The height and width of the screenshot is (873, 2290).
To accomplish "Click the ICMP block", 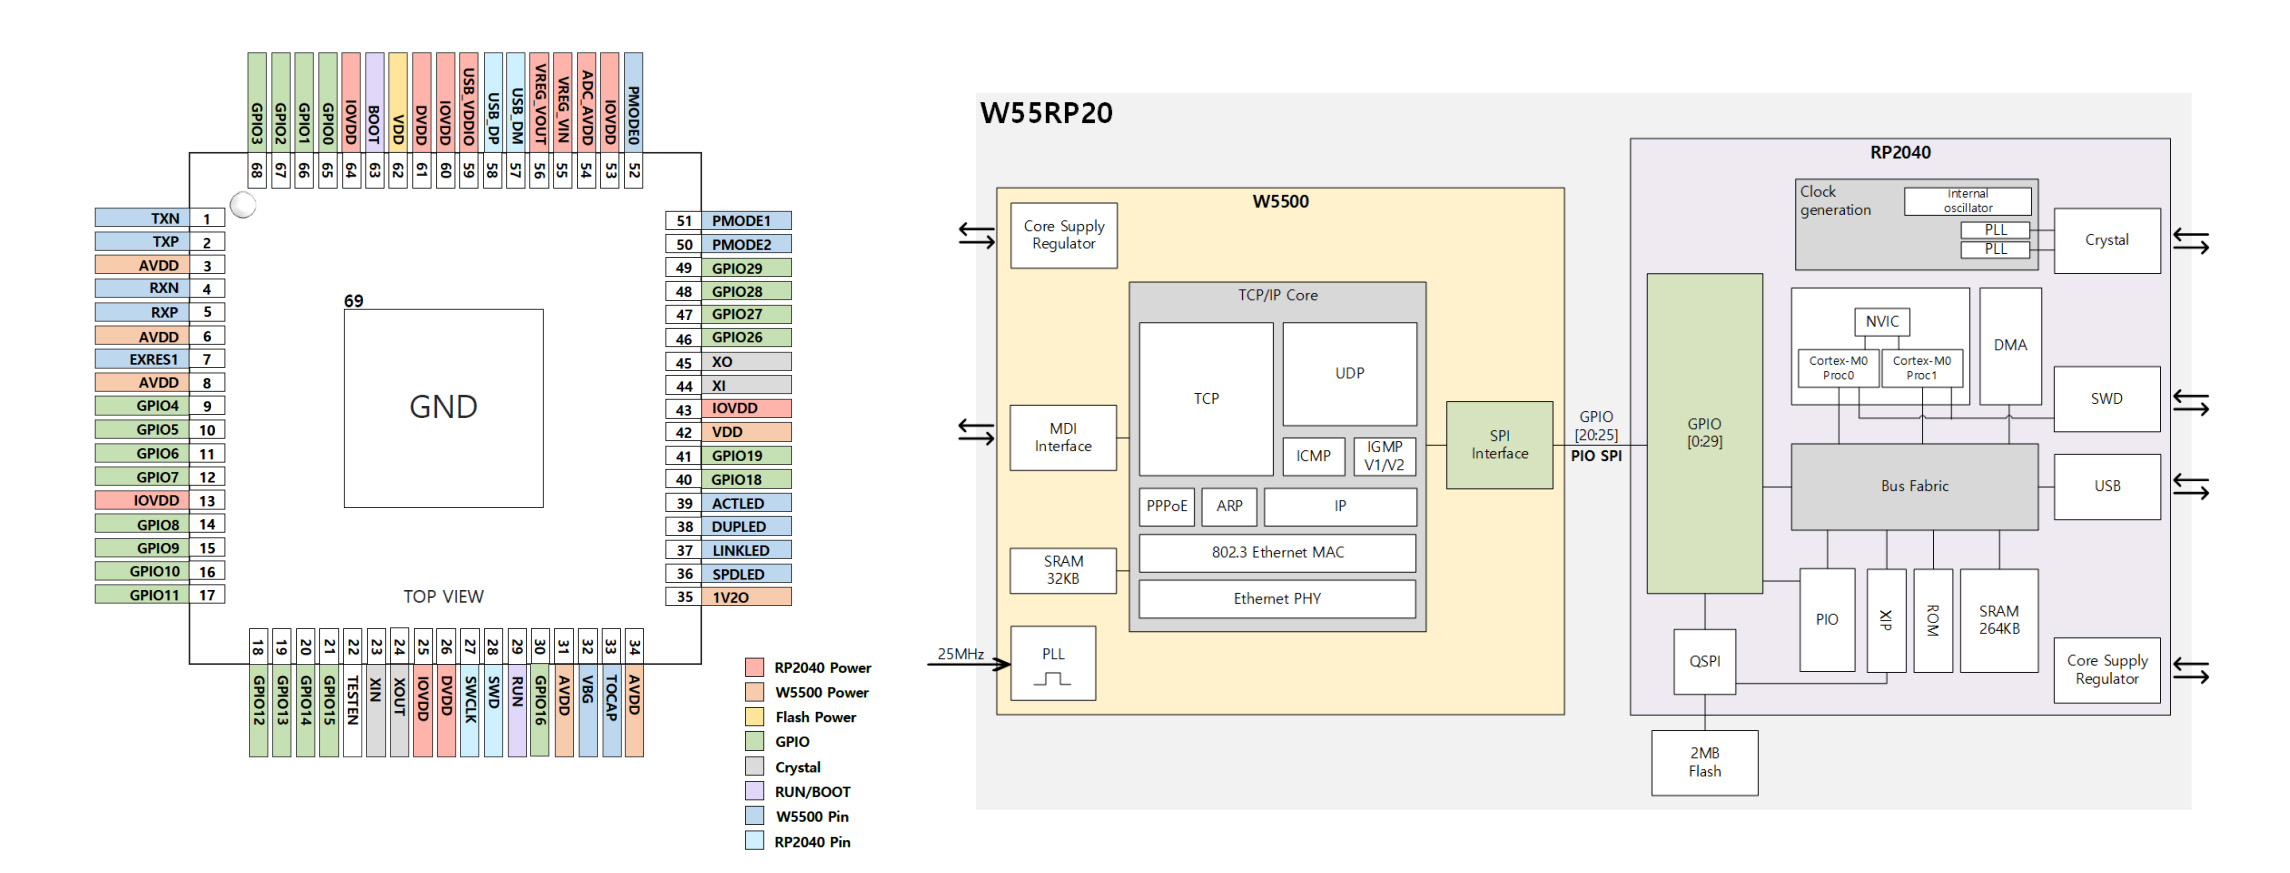I will (1314, 456).
